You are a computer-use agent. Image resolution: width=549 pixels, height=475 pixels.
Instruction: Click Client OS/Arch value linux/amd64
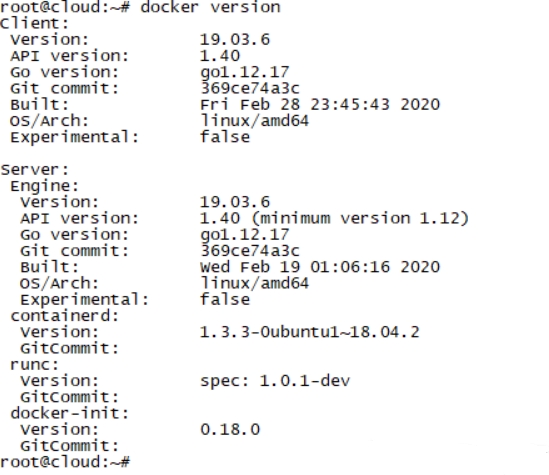pos(255,121)
